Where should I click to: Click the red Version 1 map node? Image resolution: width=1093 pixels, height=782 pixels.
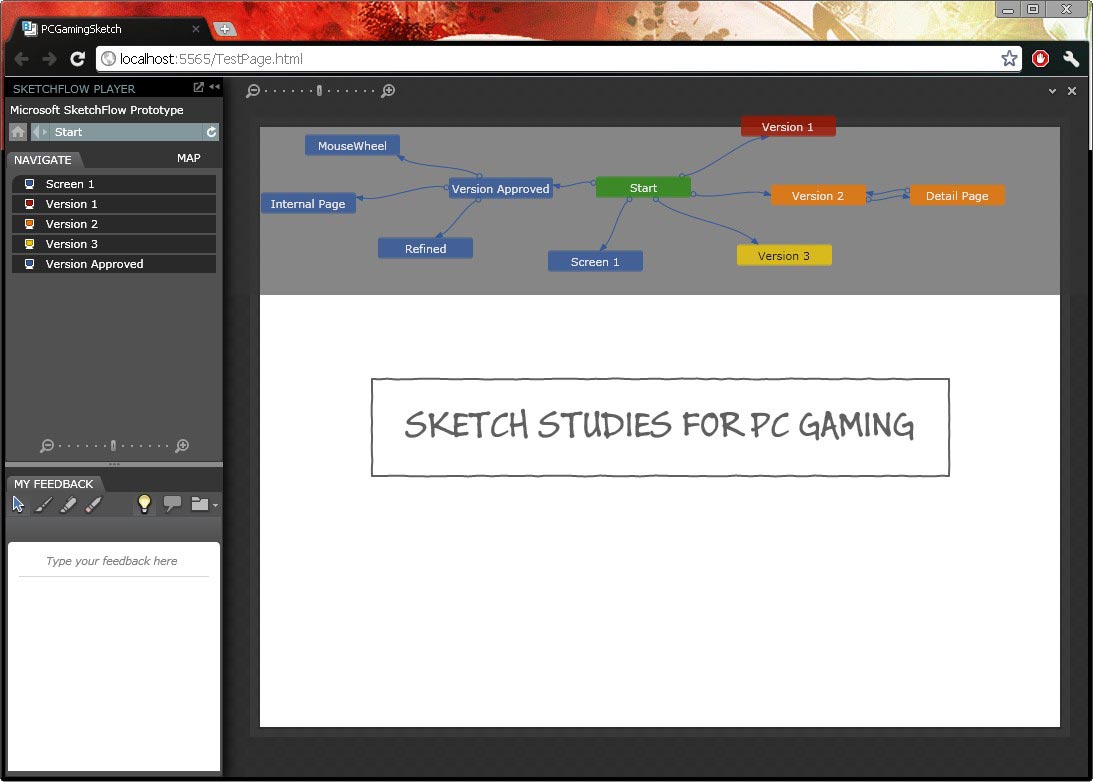tap(788, 127)
